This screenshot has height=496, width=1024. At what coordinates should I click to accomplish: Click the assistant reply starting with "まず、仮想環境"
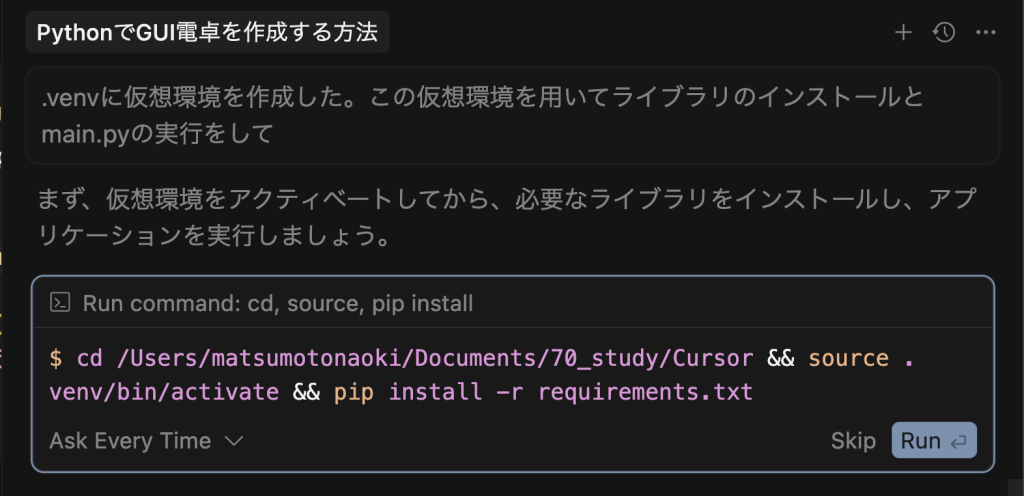coord(500,220)
